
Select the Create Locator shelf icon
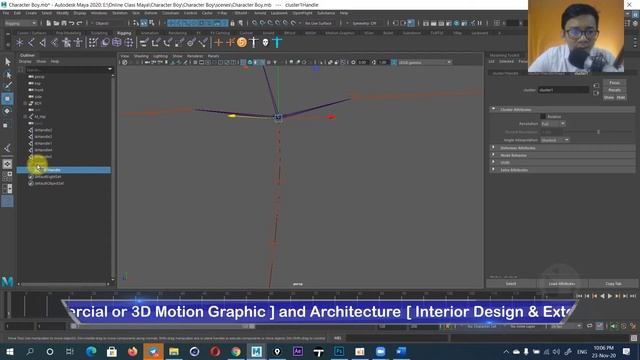pyautogui.click(x=19, y=42)
